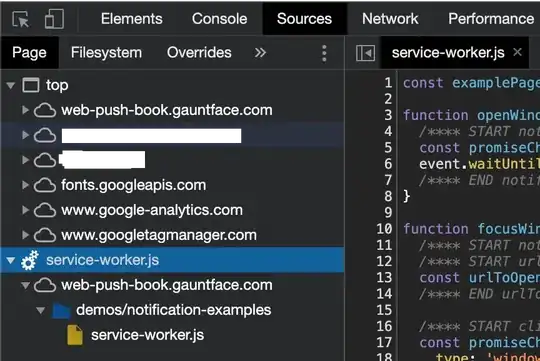Click the cloud icon beside www.google-analytics.com
The image size is (540, 361).
[x=45, y=210]
